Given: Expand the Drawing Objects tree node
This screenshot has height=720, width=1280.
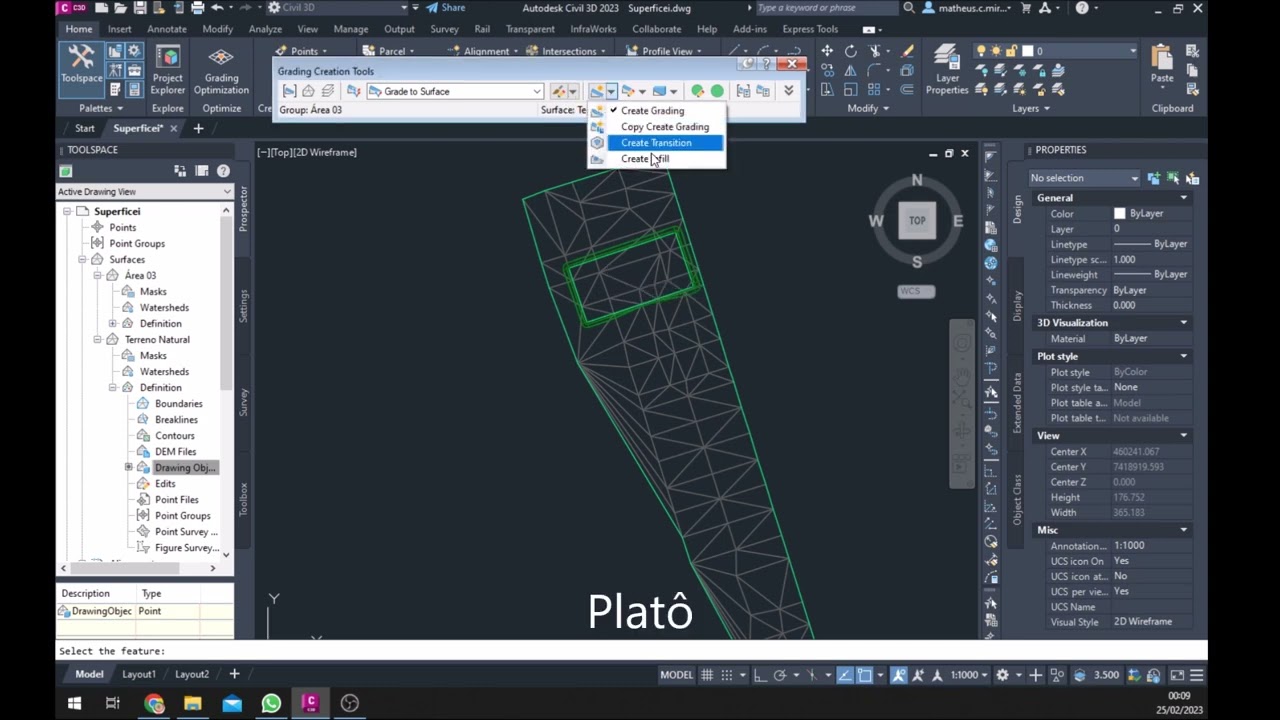Looking at the screenshot, I should tap(128, 468).
